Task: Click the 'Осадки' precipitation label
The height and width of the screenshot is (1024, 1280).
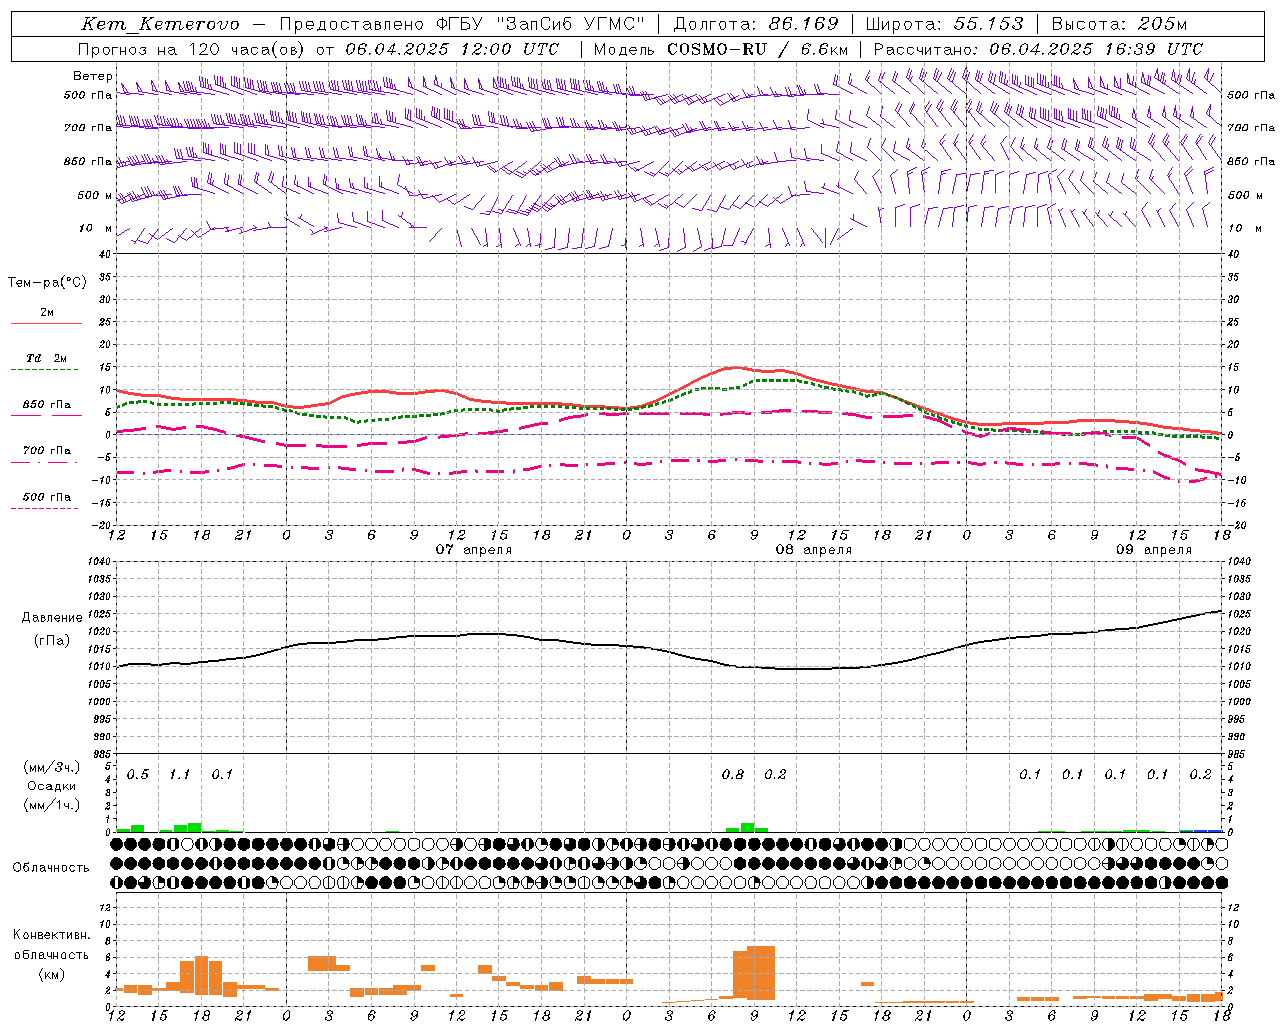Action: pos(51,786)
